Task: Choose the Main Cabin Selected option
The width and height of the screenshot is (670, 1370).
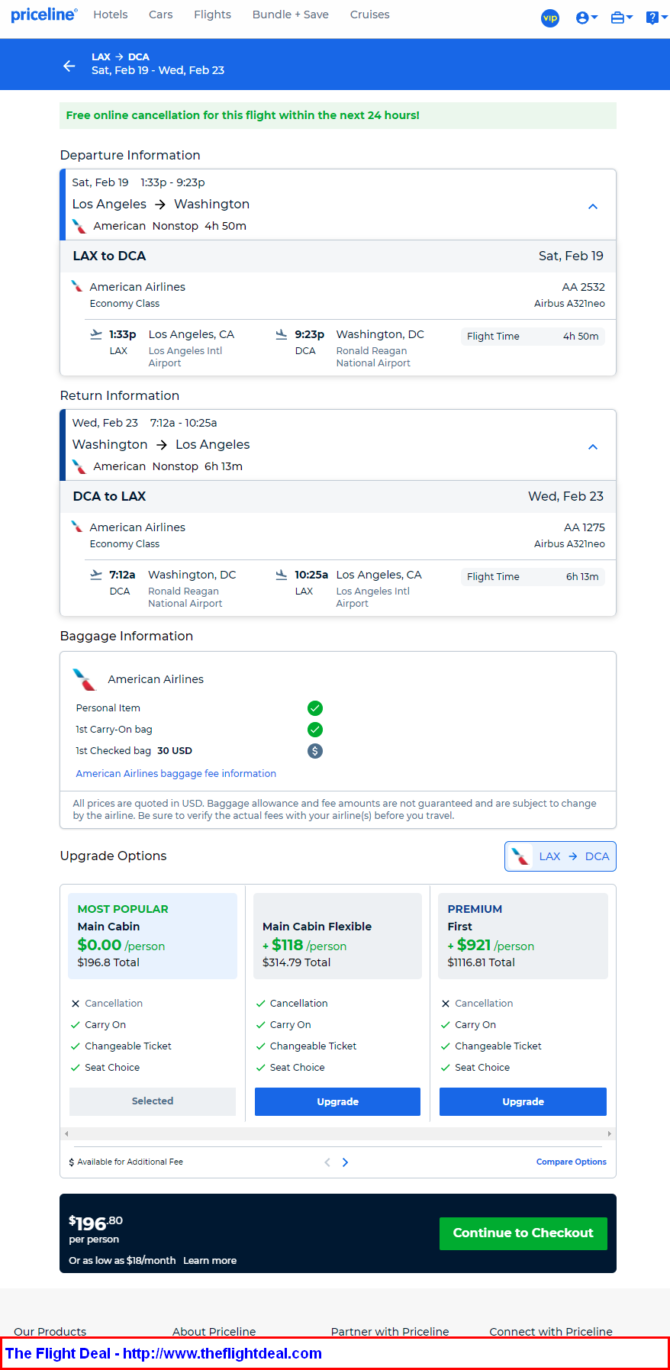Action: pos(152,1101)
